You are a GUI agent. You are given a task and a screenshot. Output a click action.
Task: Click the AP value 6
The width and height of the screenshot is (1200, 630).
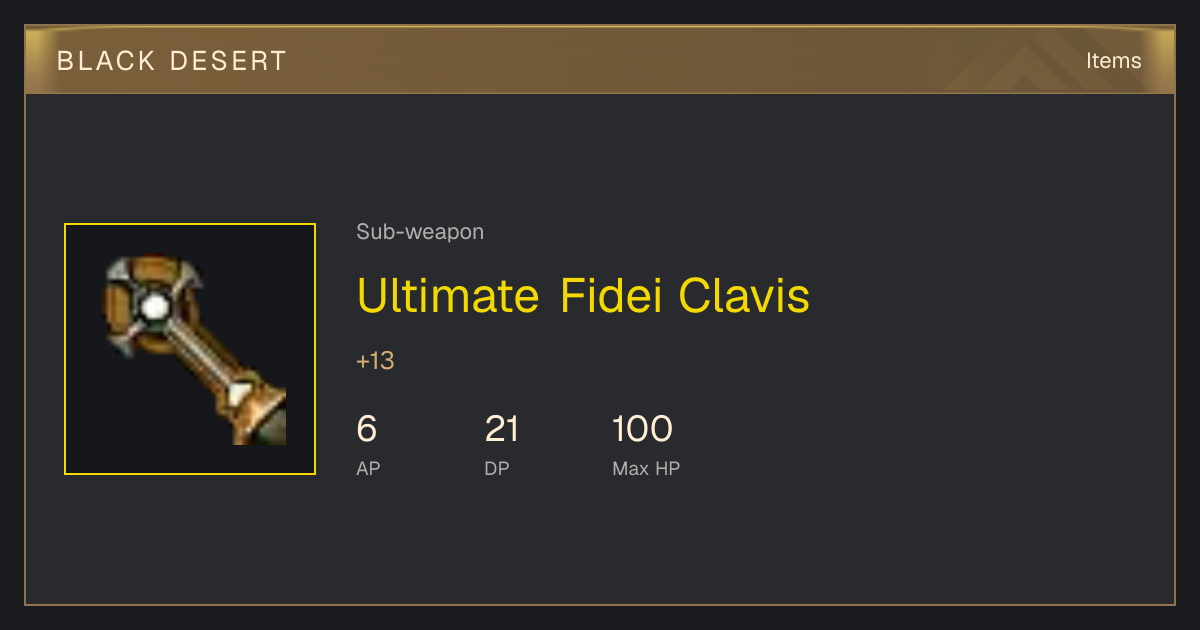(x=367, y=429)
